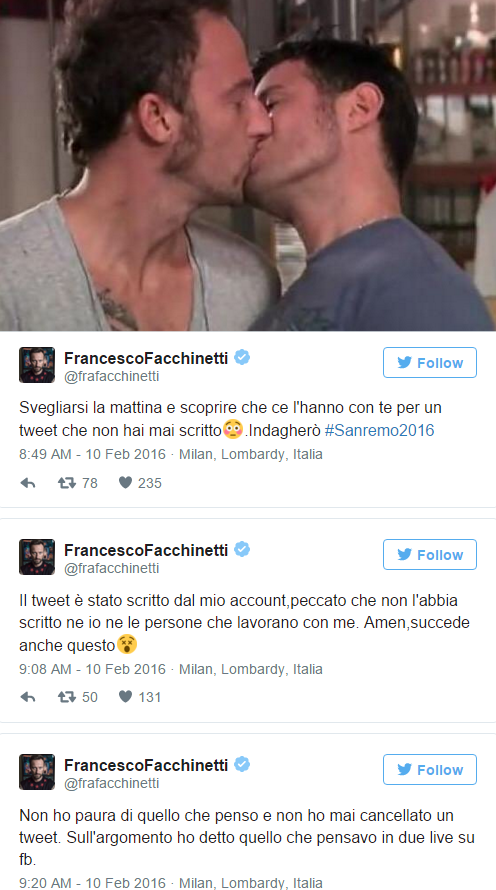The width and height of the screenshot is (496, 890).
Task: Follow FrancescoFacchinetti from the first tweet
Action: (x=430, y=363)
